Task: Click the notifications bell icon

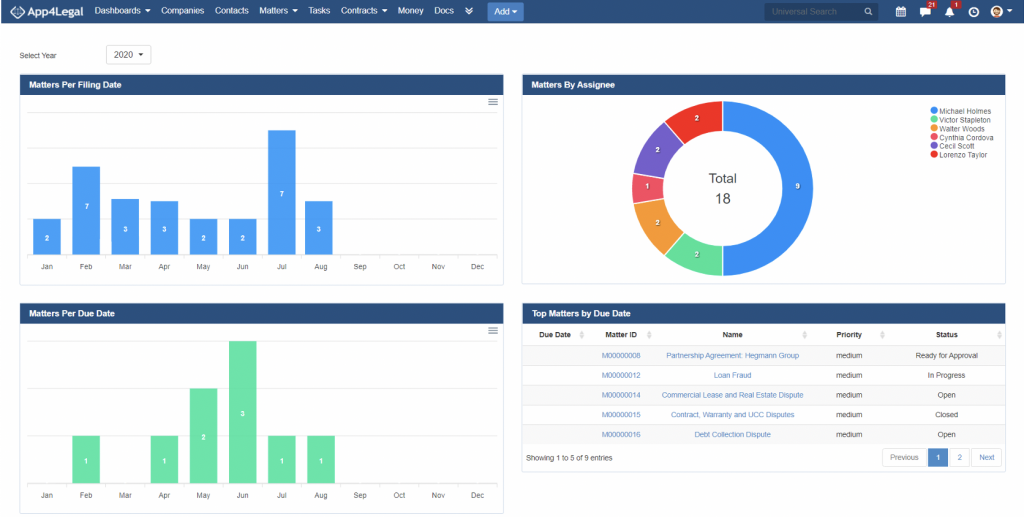Action: pyautogui.click(x=949, y=12)
